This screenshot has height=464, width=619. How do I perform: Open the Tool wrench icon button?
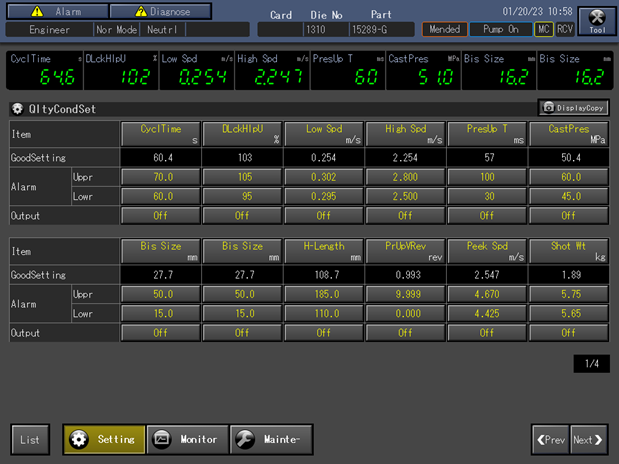(597, 19)
